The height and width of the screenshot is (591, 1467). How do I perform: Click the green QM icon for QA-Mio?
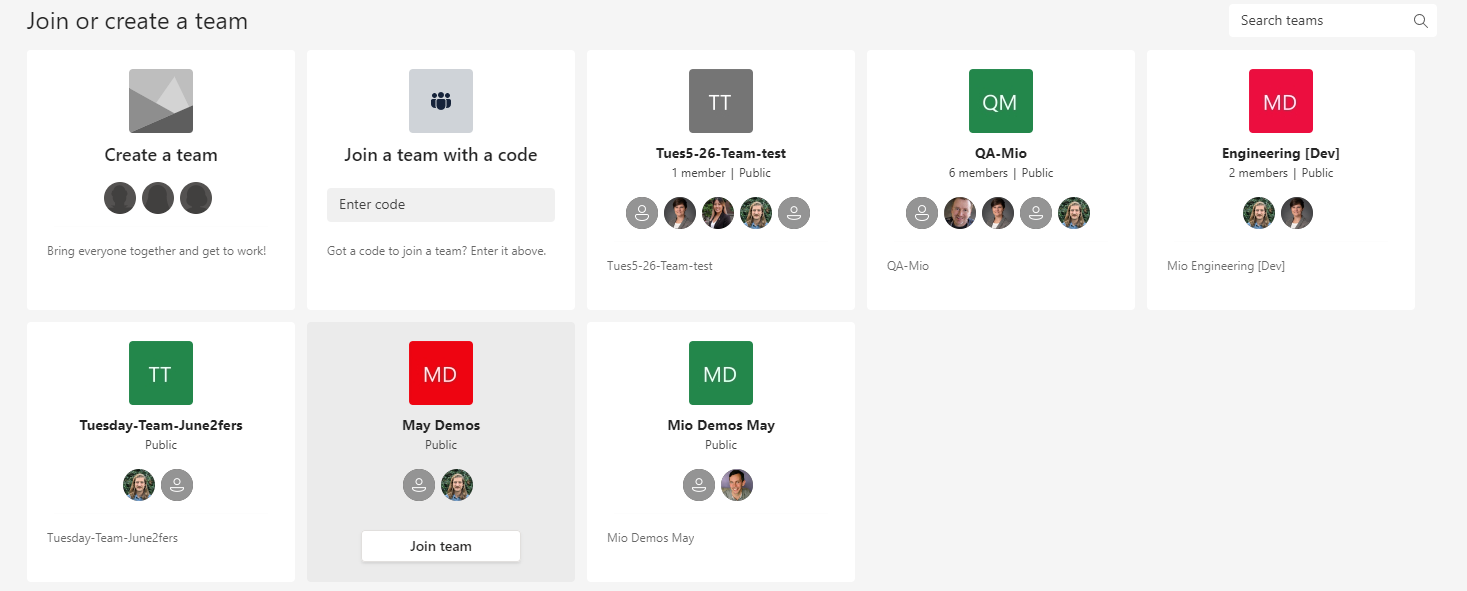[x=1000, y=100]
